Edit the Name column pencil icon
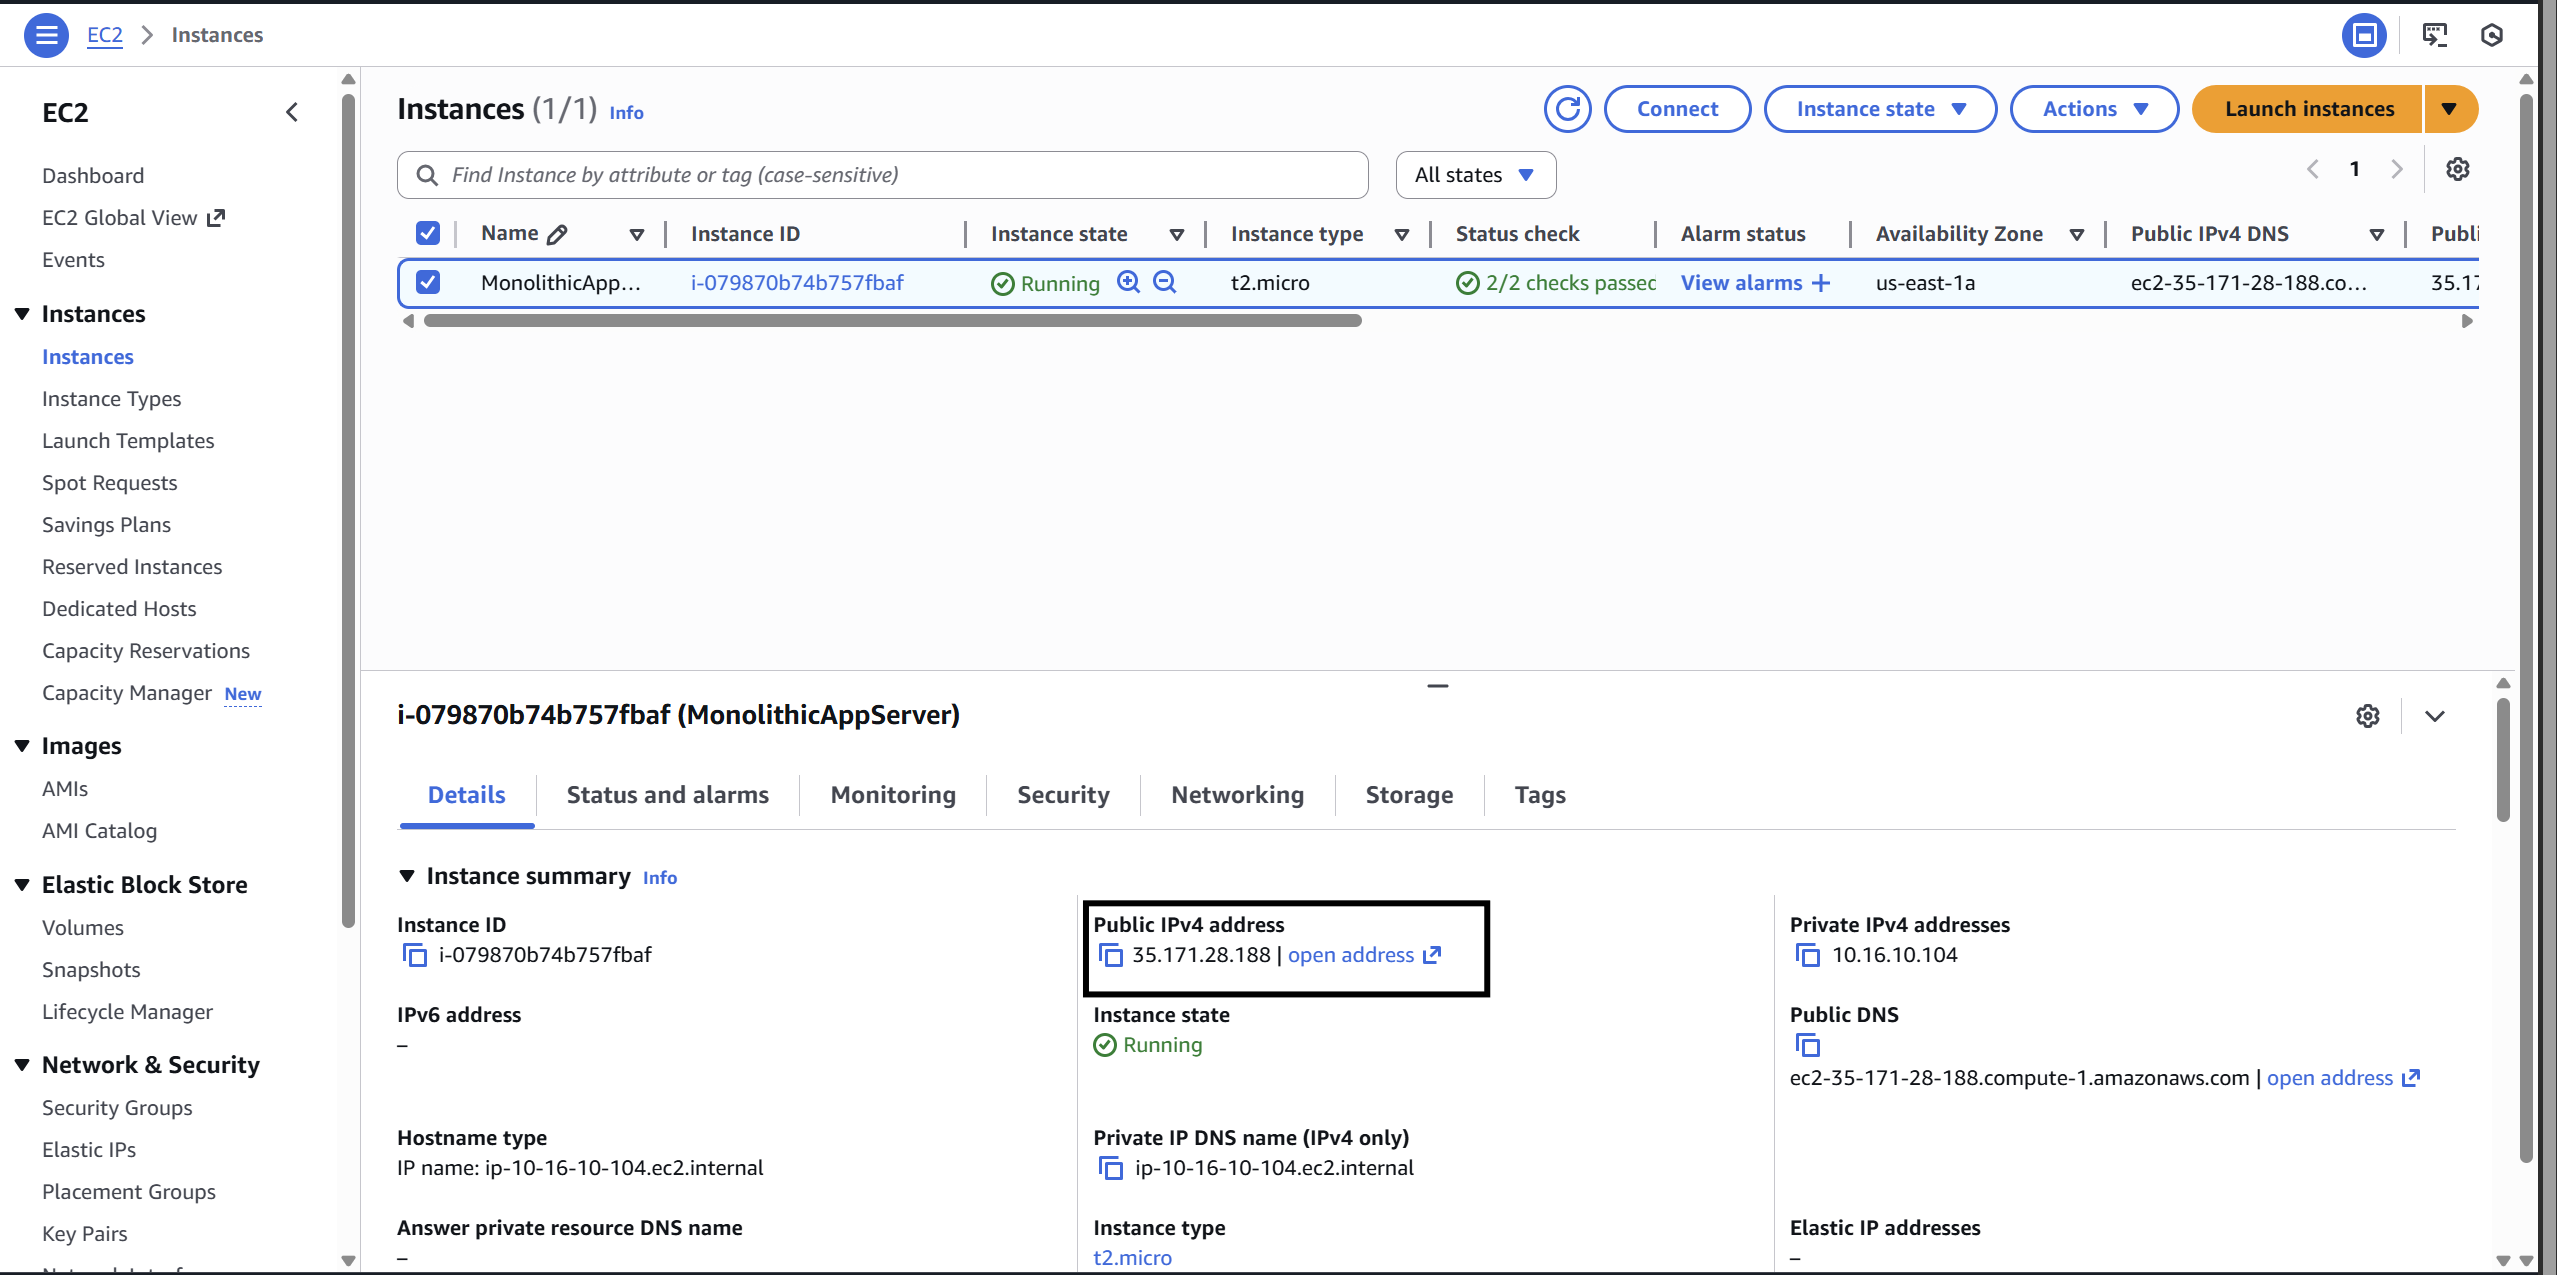The width and height of the screenshot is (2557, 1275). click(557, 234)
